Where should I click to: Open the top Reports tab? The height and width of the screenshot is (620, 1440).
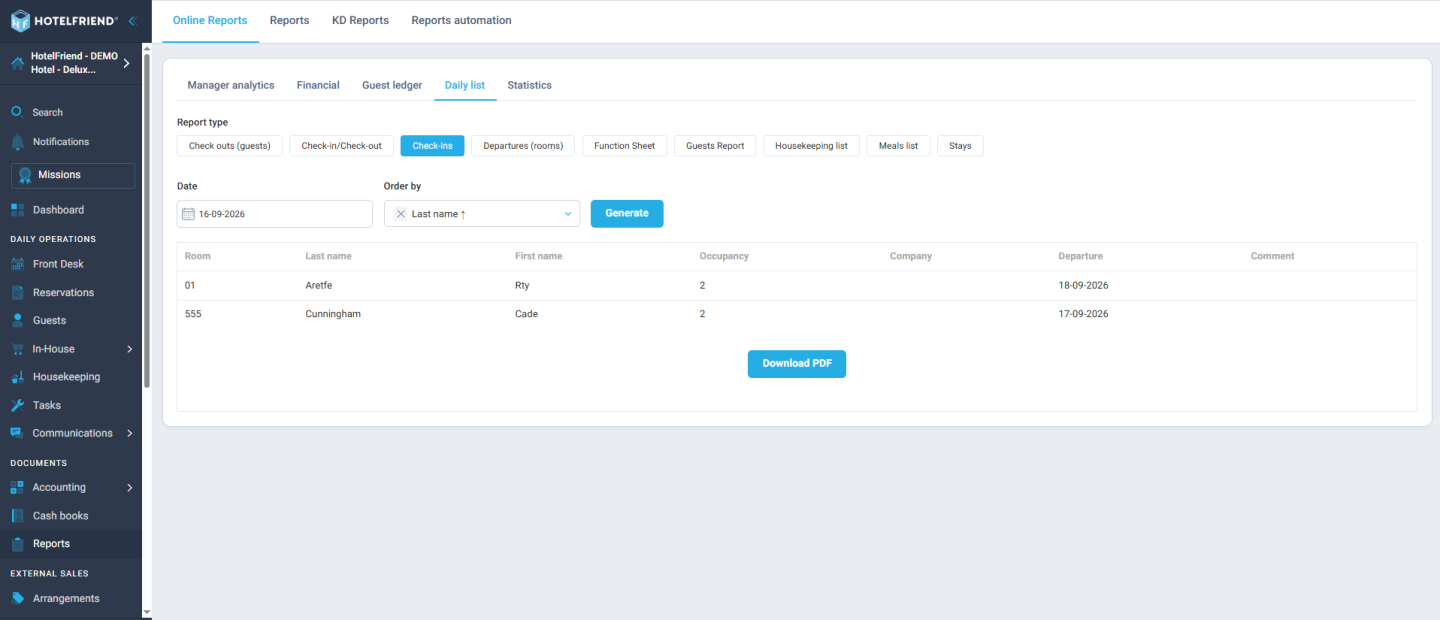pos(289,20)
